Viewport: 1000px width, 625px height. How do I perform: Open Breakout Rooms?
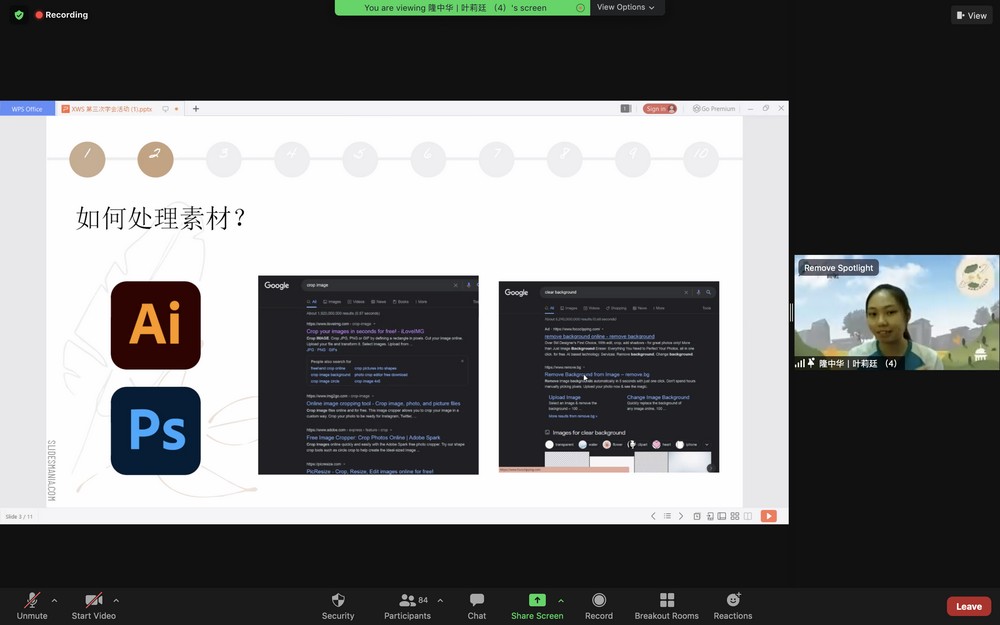coord(666,606)
